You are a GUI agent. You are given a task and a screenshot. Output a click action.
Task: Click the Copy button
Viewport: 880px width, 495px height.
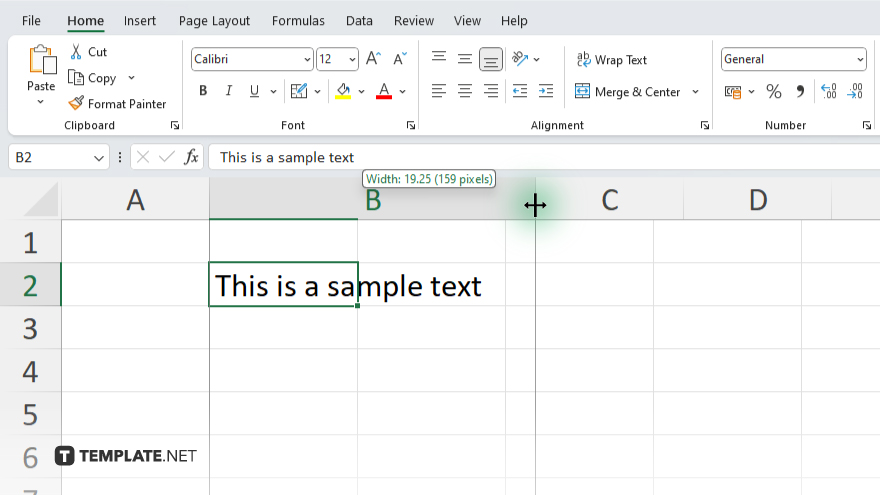[x=93, y=77]
